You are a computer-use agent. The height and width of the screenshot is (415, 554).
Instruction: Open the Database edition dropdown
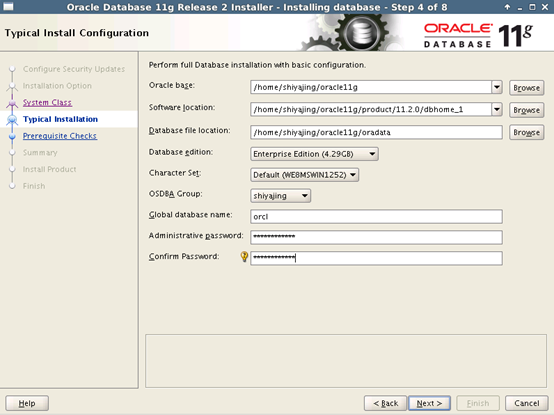pos(314,154)
